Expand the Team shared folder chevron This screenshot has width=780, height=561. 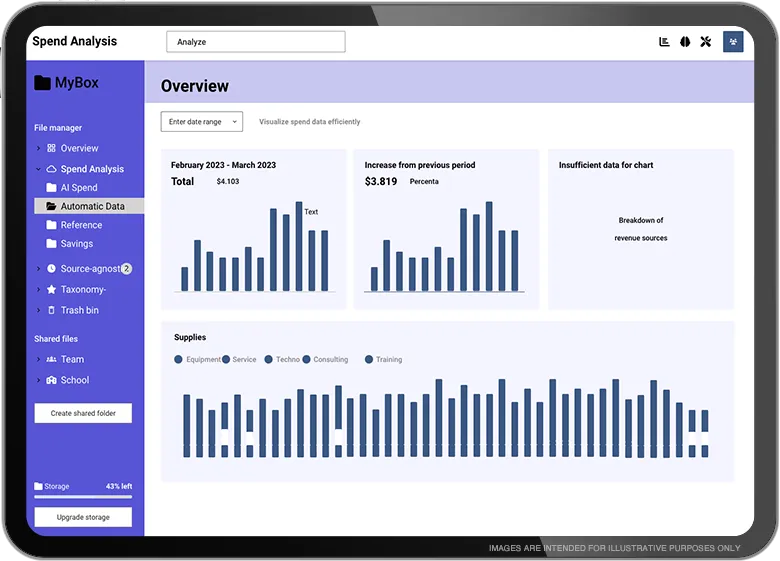coord(38,359)
